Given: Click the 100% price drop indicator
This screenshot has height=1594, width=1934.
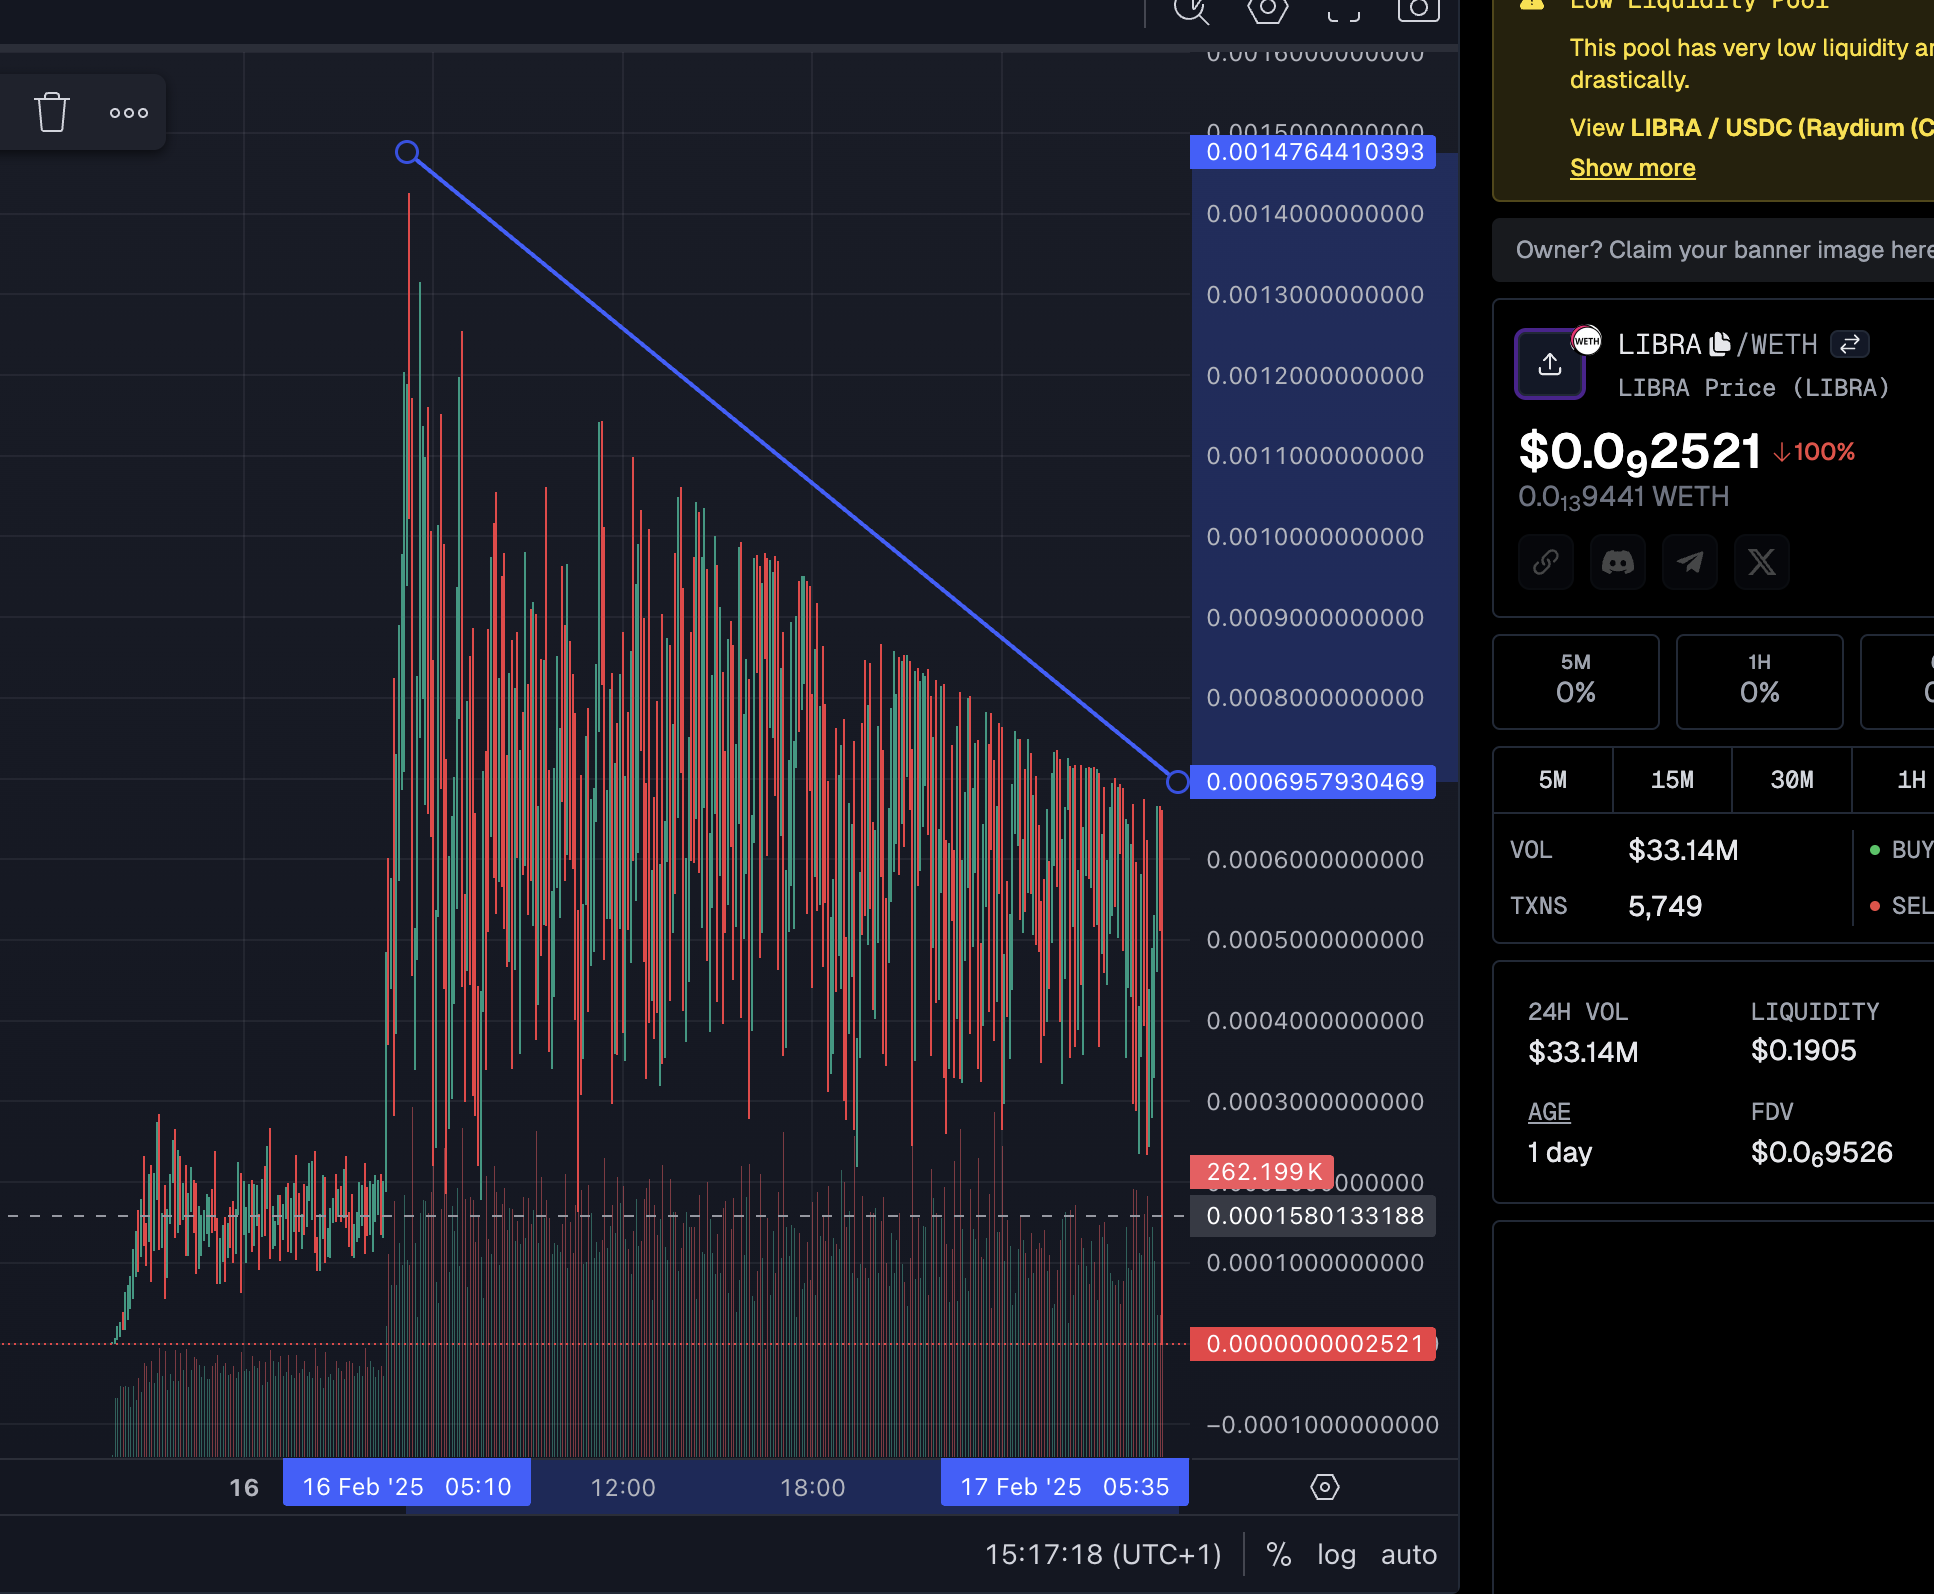Looking at the screenshot, I should pyautogui.click(x=1814, y=452).
